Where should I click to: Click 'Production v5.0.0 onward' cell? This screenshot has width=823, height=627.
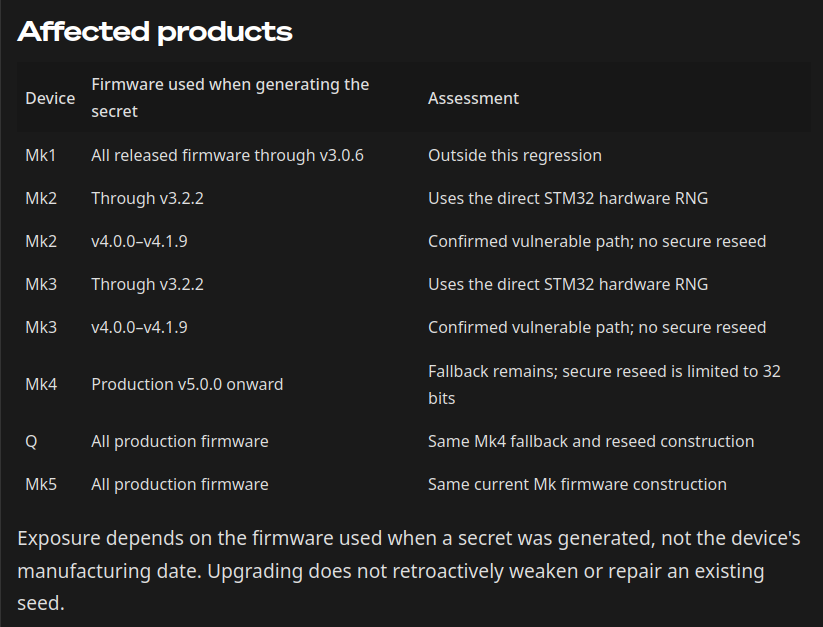[x=187, y=385]
